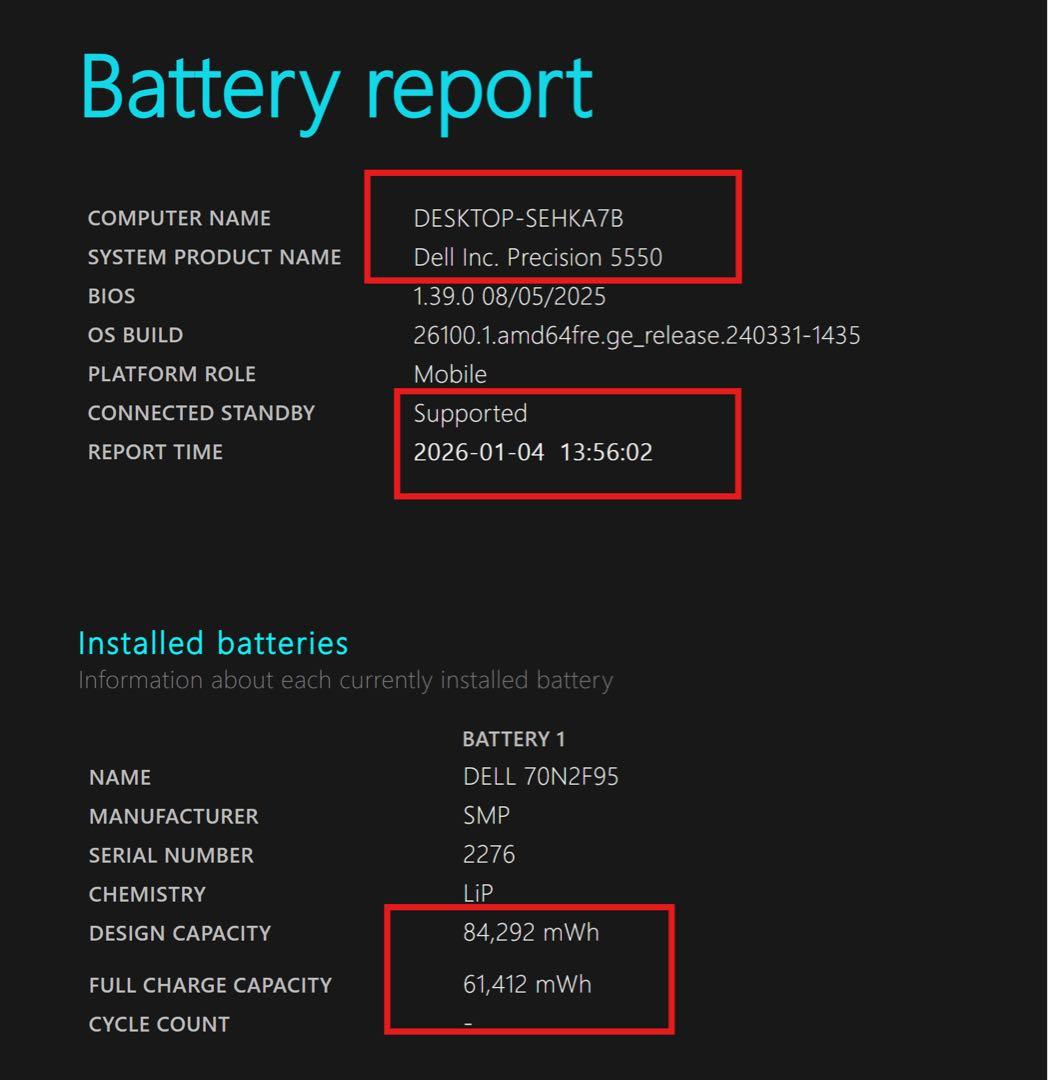Click the "CYCLE COUNT" row label
The height and width of the screenshot is (1080, 1048).
(159, 1024)
